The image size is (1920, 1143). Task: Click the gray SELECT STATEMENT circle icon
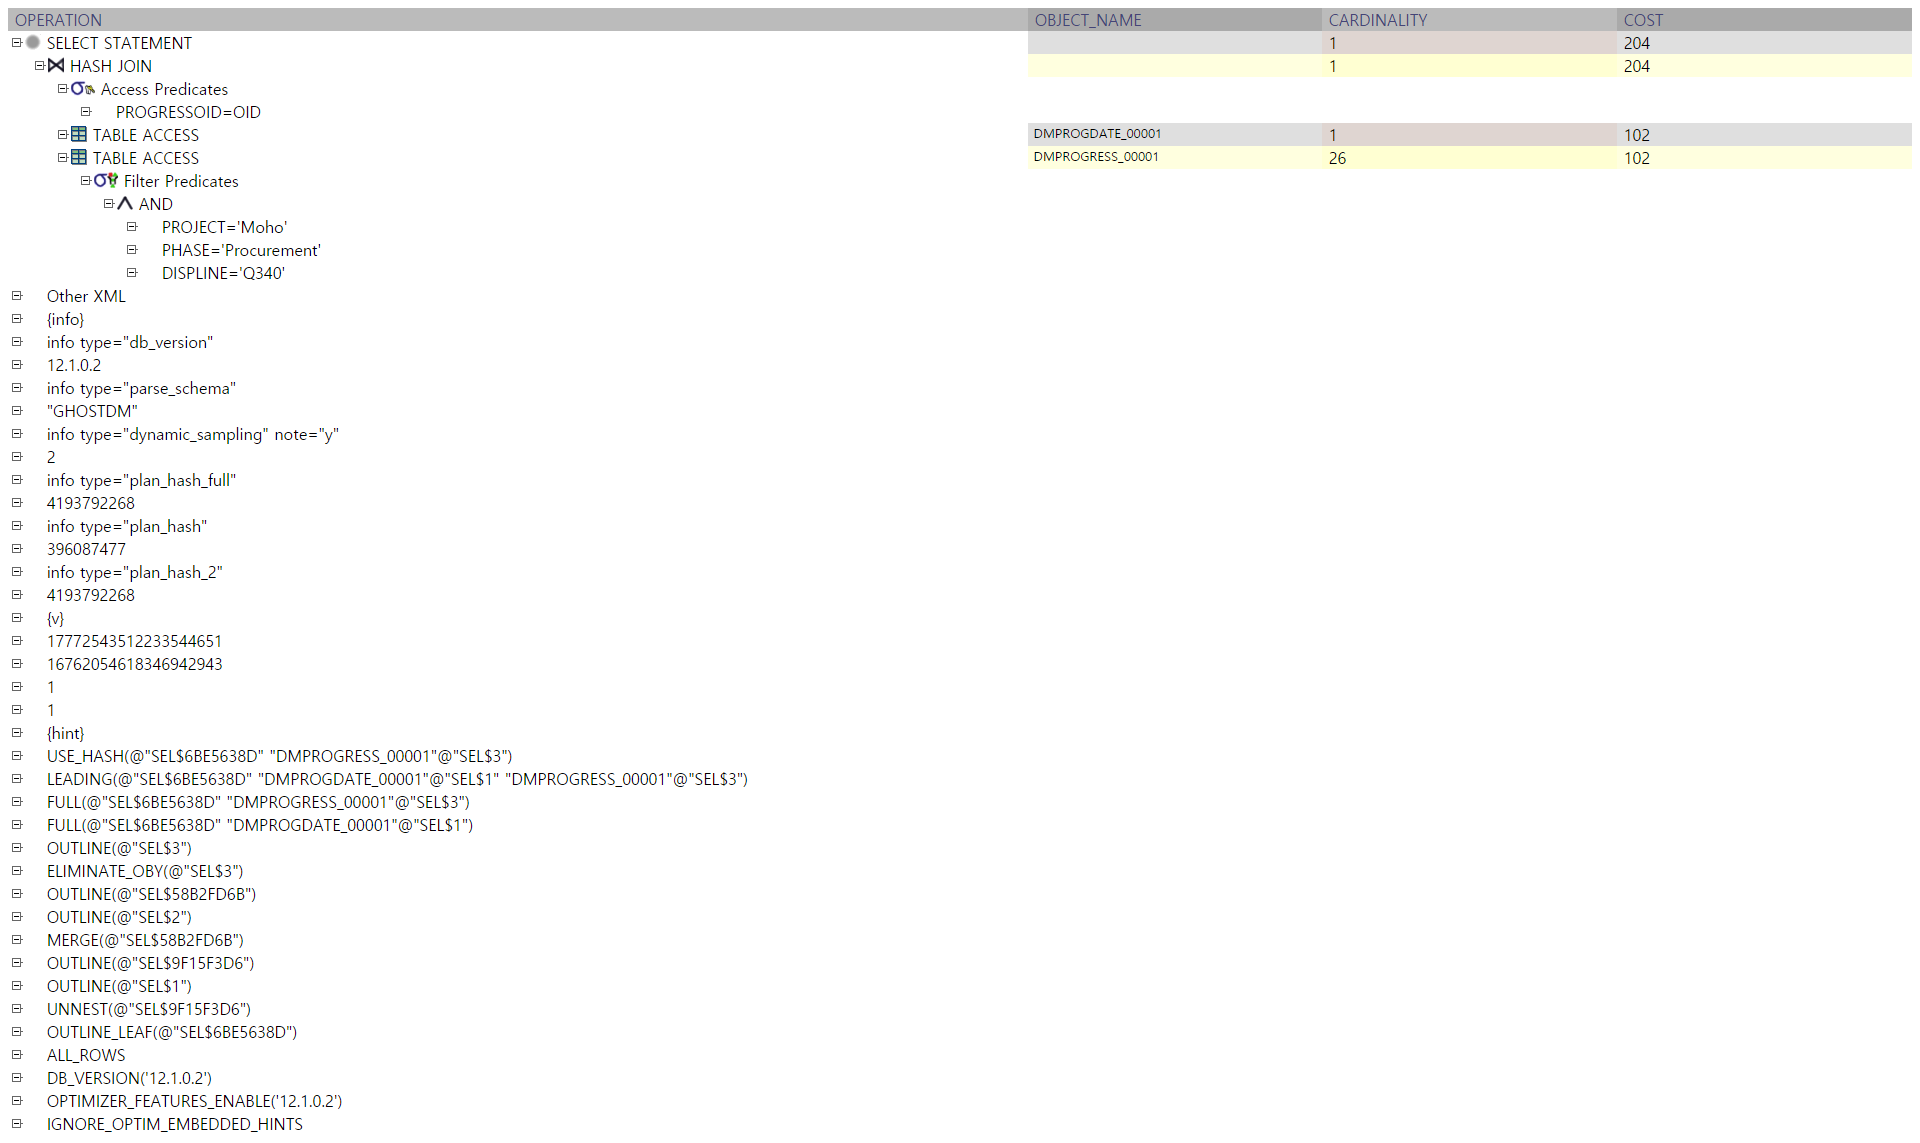[x=33, y=43]
